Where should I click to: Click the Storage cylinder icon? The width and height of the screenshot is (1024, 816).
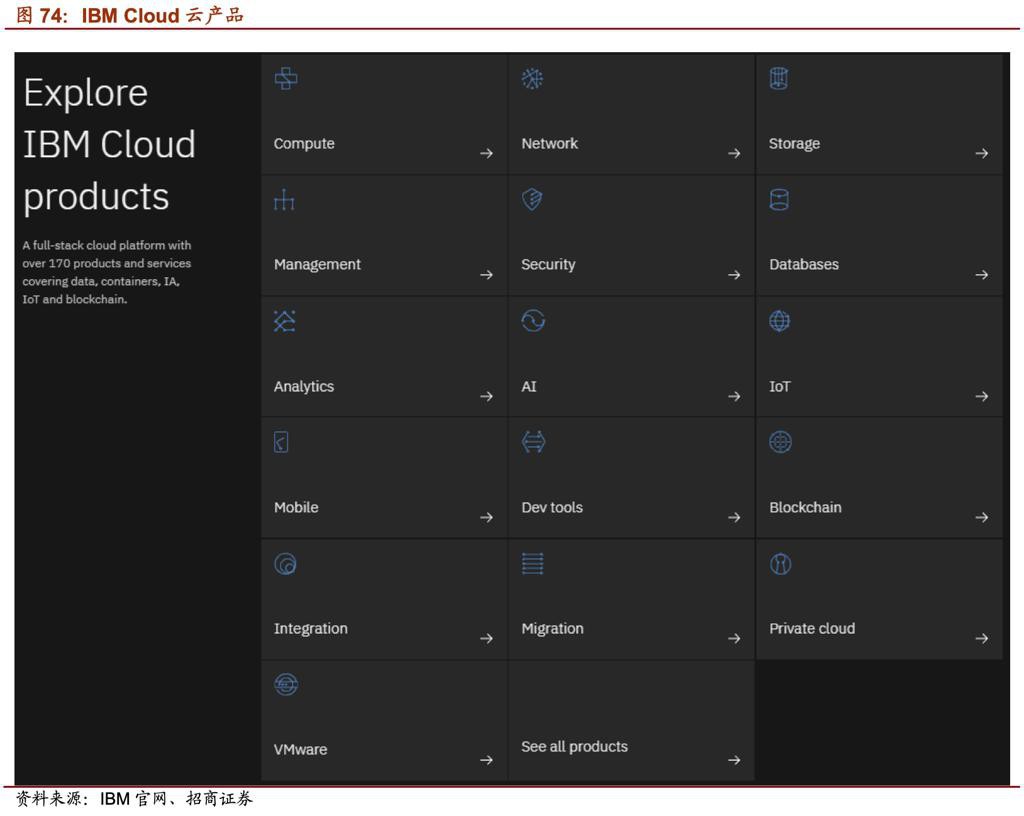[780, 79]
